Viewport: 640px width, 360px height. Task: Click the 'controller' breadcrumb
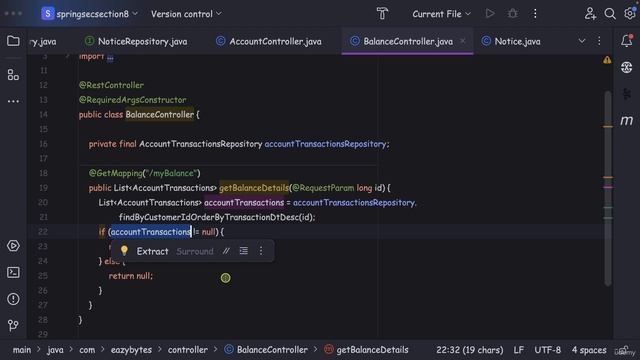tap(188, 350)
